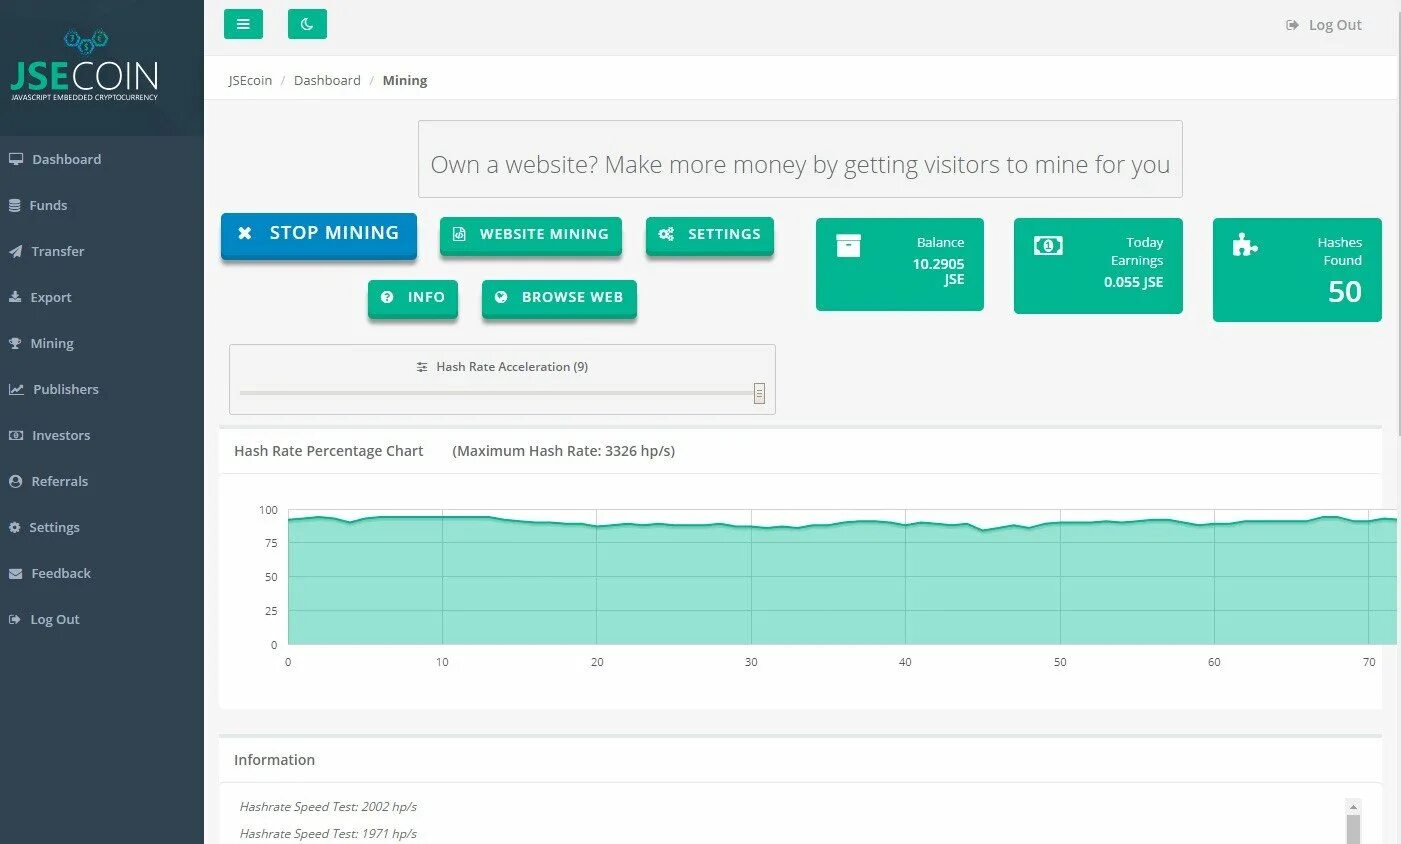Click the Transfer paper plane icon
Viewport: 1401px width, 844px height.
click(15, 251)
